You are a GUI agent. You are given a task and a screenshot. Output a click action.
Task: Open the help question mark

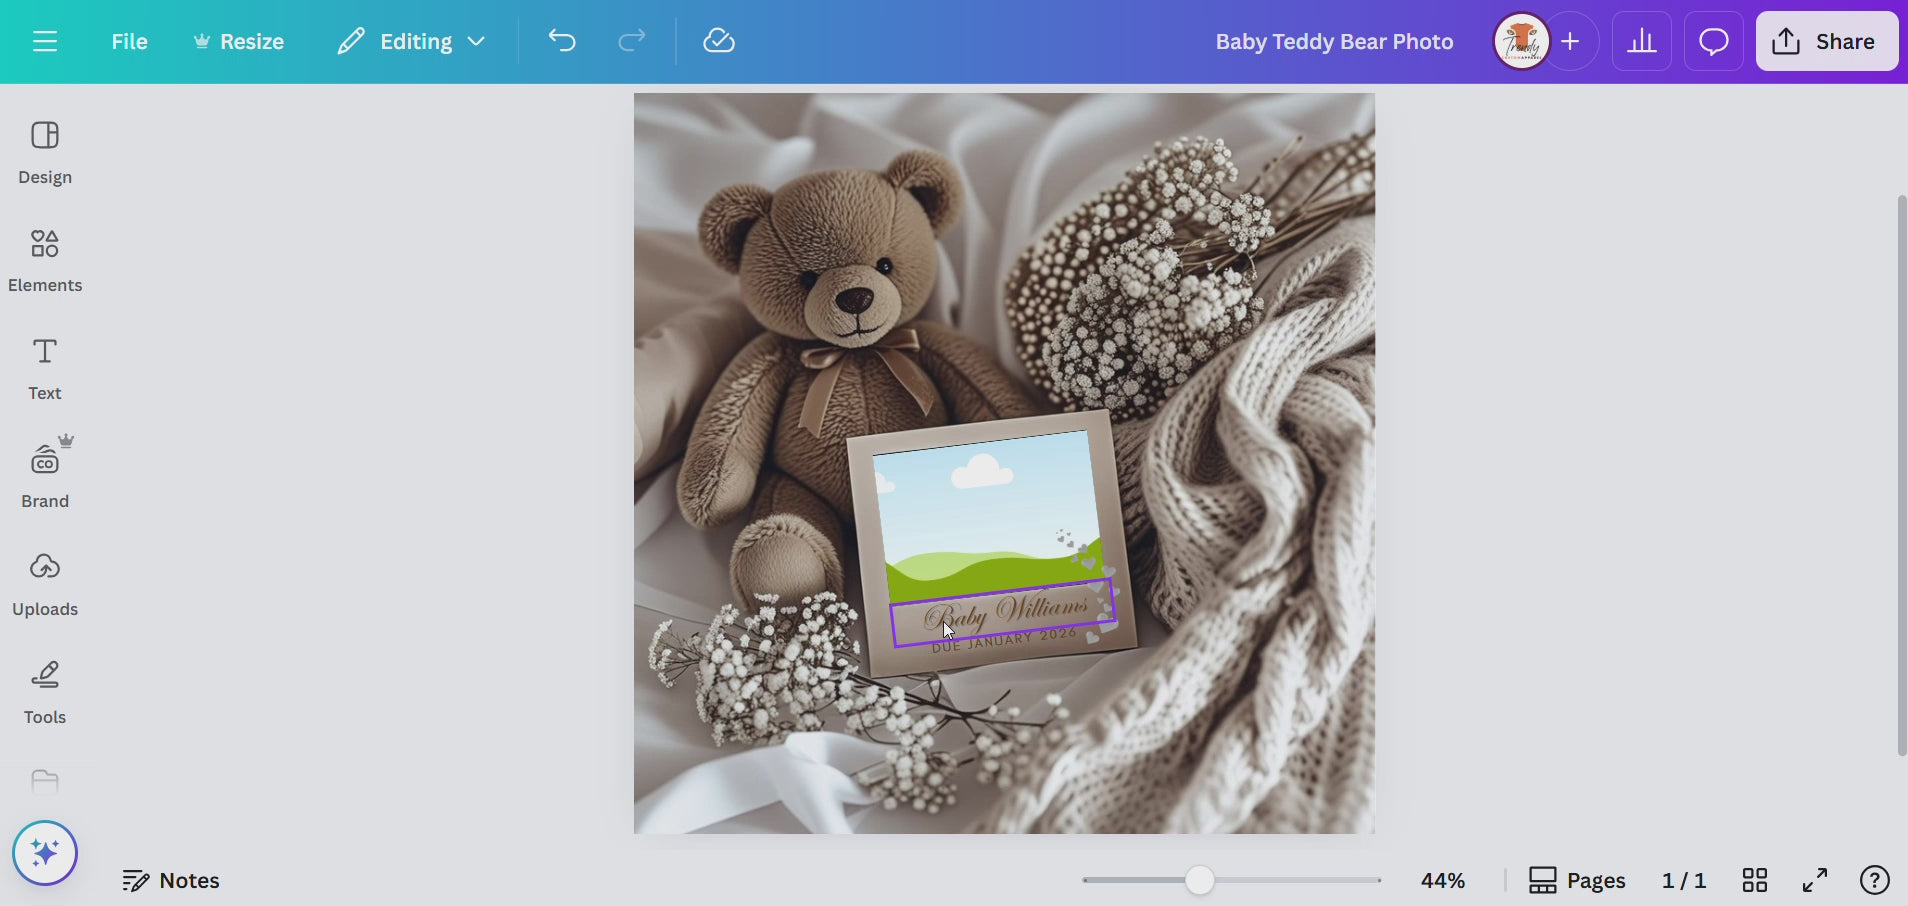coord(1874,880)
